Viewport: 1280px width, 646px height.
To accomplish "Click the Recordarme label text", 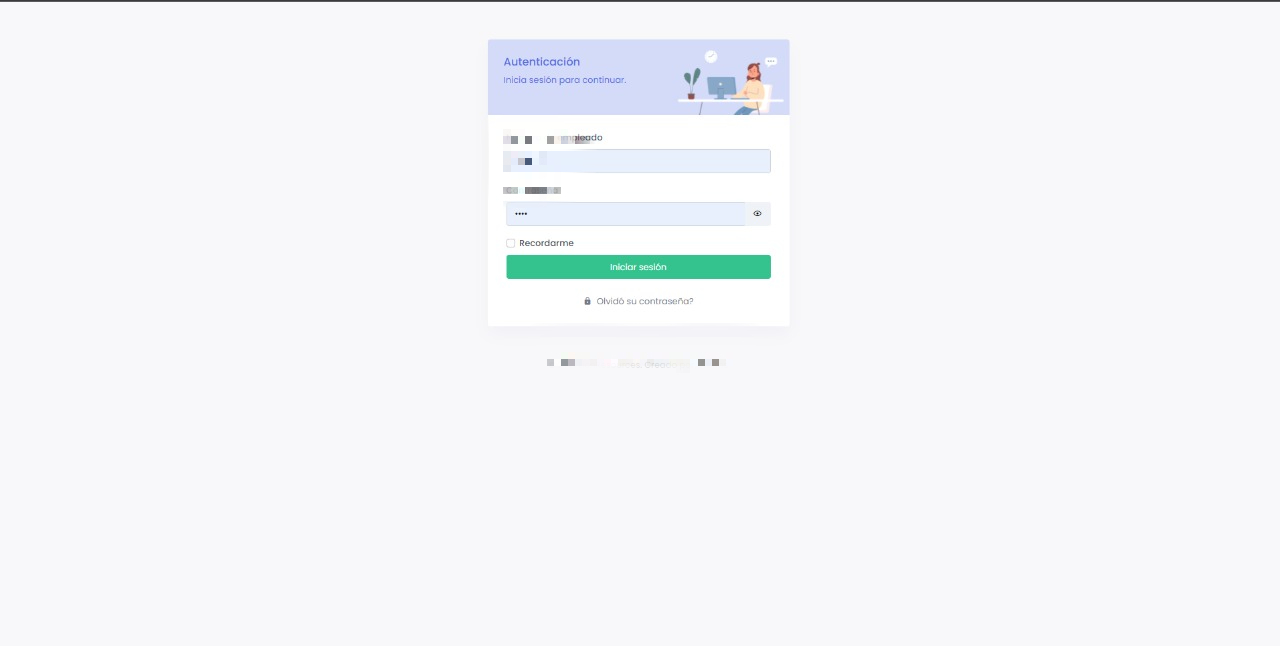I will (546, 243).
